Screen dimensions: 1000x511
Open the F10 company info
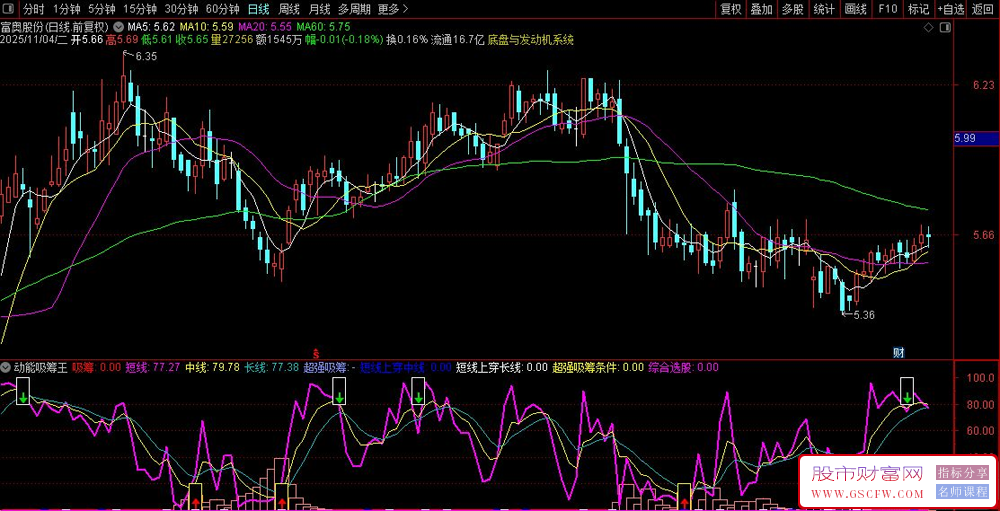(887, 9)
